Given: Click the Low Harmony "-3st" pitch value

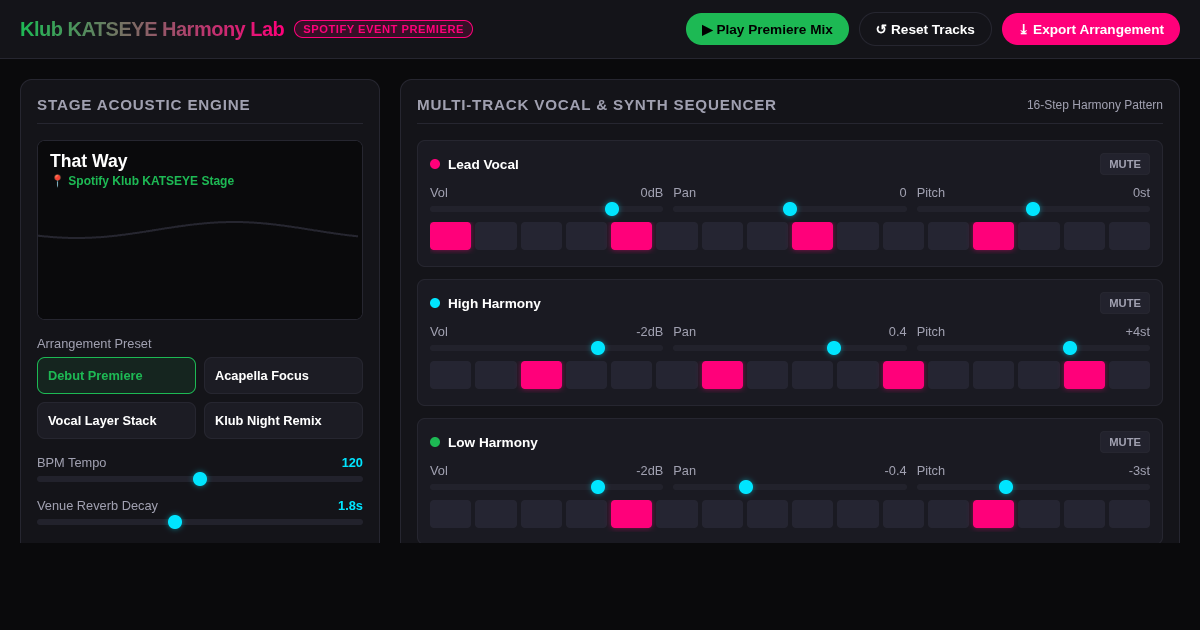Looking at the screenshot, I should coord(1139,470).
